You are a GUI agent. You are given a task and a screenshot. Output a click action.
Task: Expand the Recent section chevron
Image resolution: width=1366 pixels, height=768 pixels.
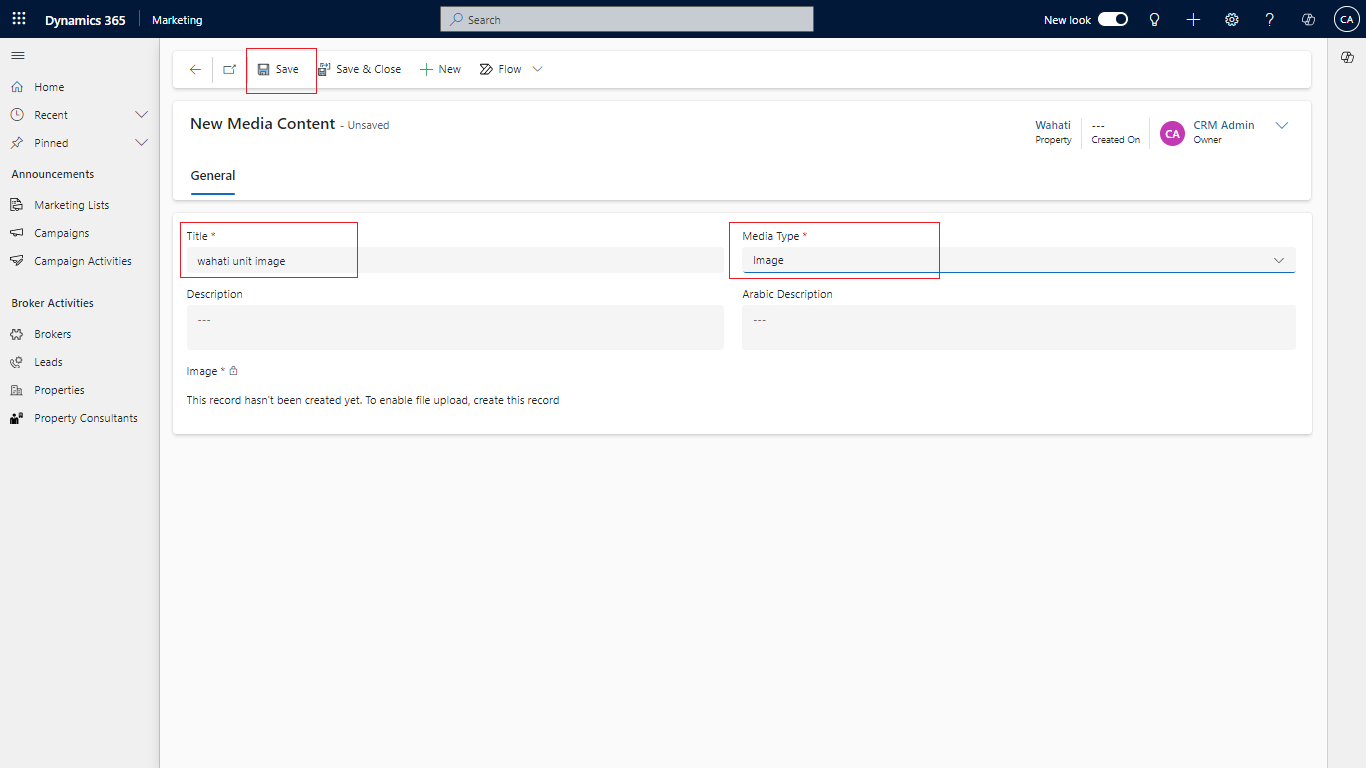141,115
